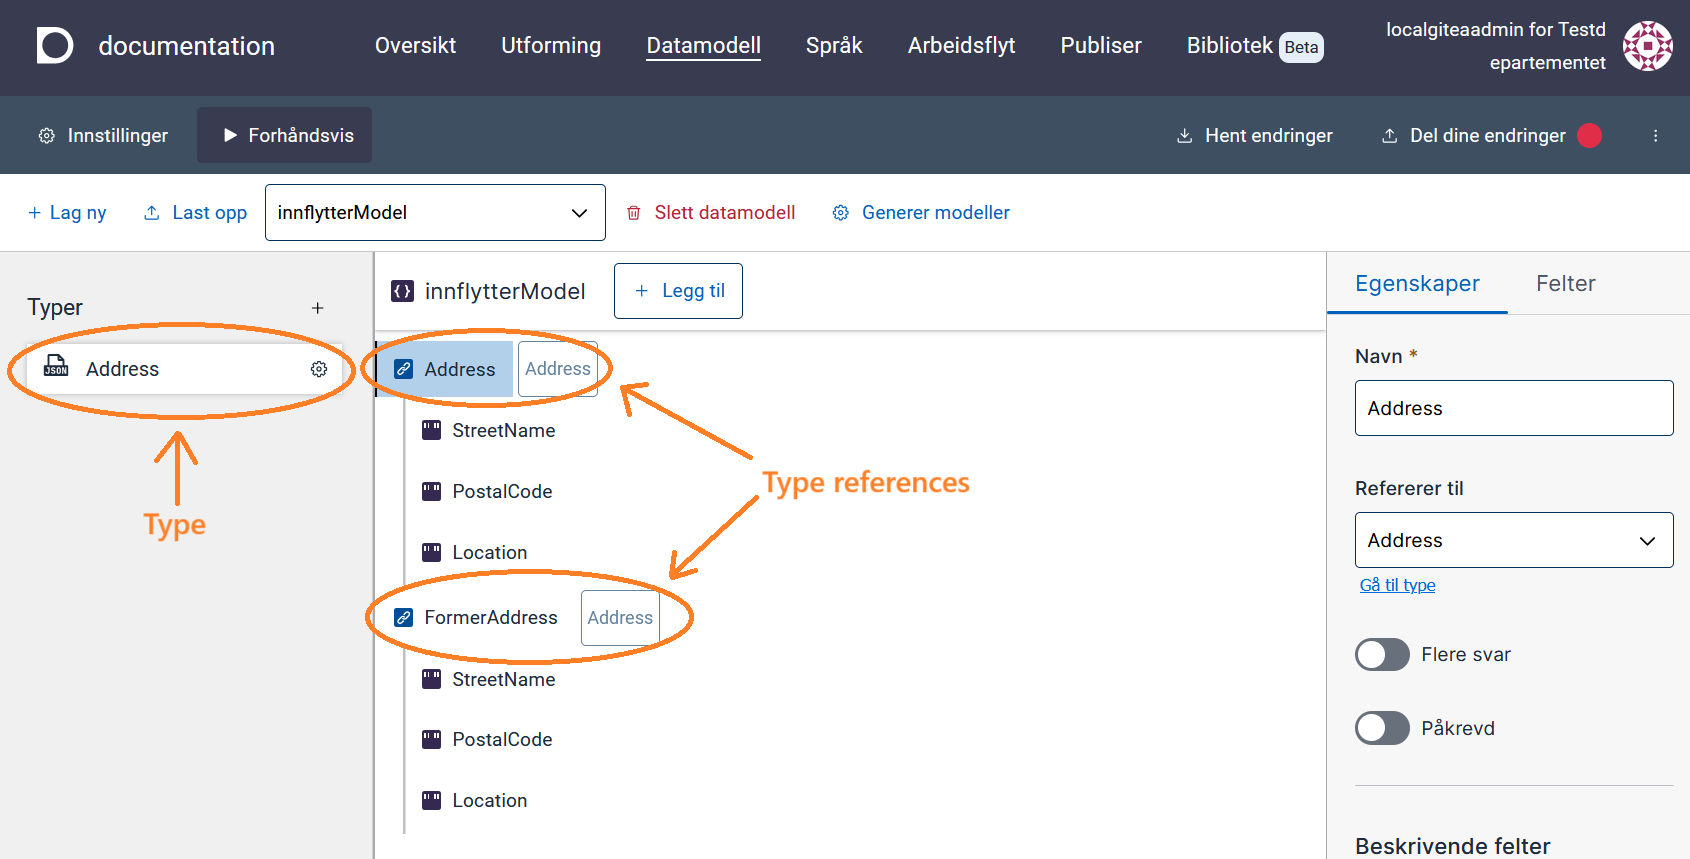This screenshot has width=1690, height=859.
Task: Open the user profile avatar menu
Action: [x=1647, y=46]
